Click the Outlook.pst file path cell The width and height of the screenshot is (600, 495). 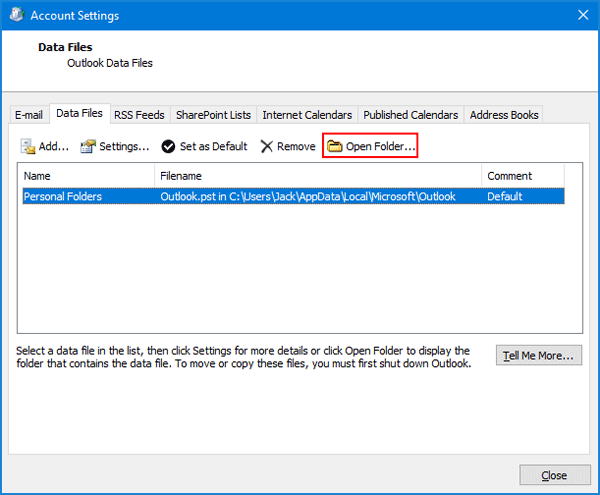point(308,197)
